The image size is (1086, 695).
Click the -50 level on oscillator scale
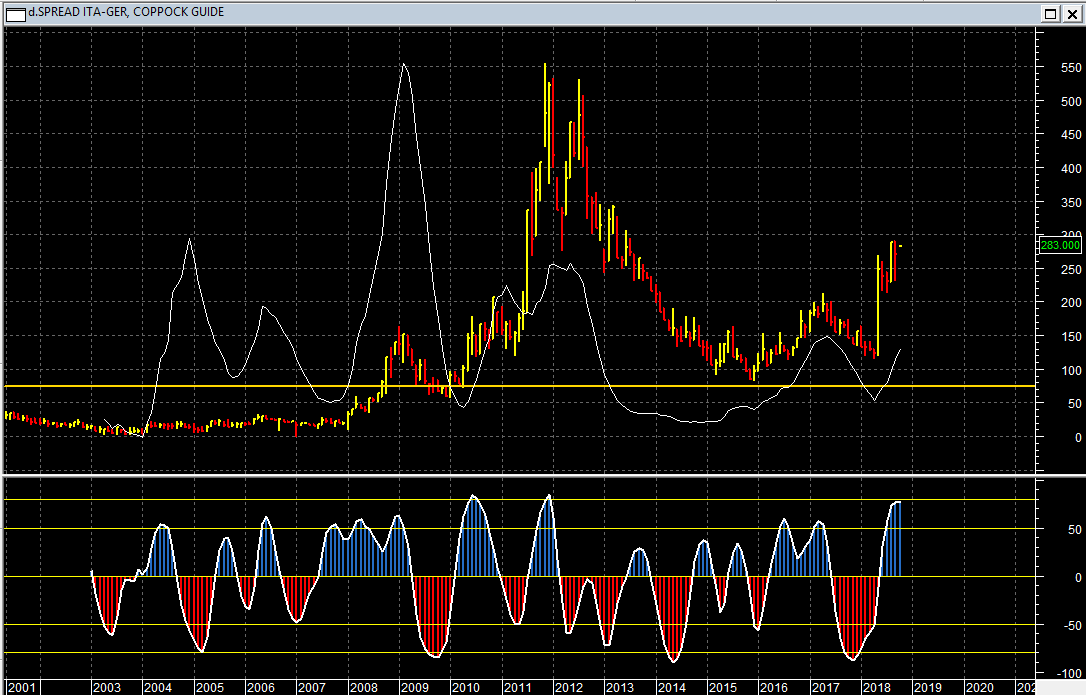click(1072, 626)
